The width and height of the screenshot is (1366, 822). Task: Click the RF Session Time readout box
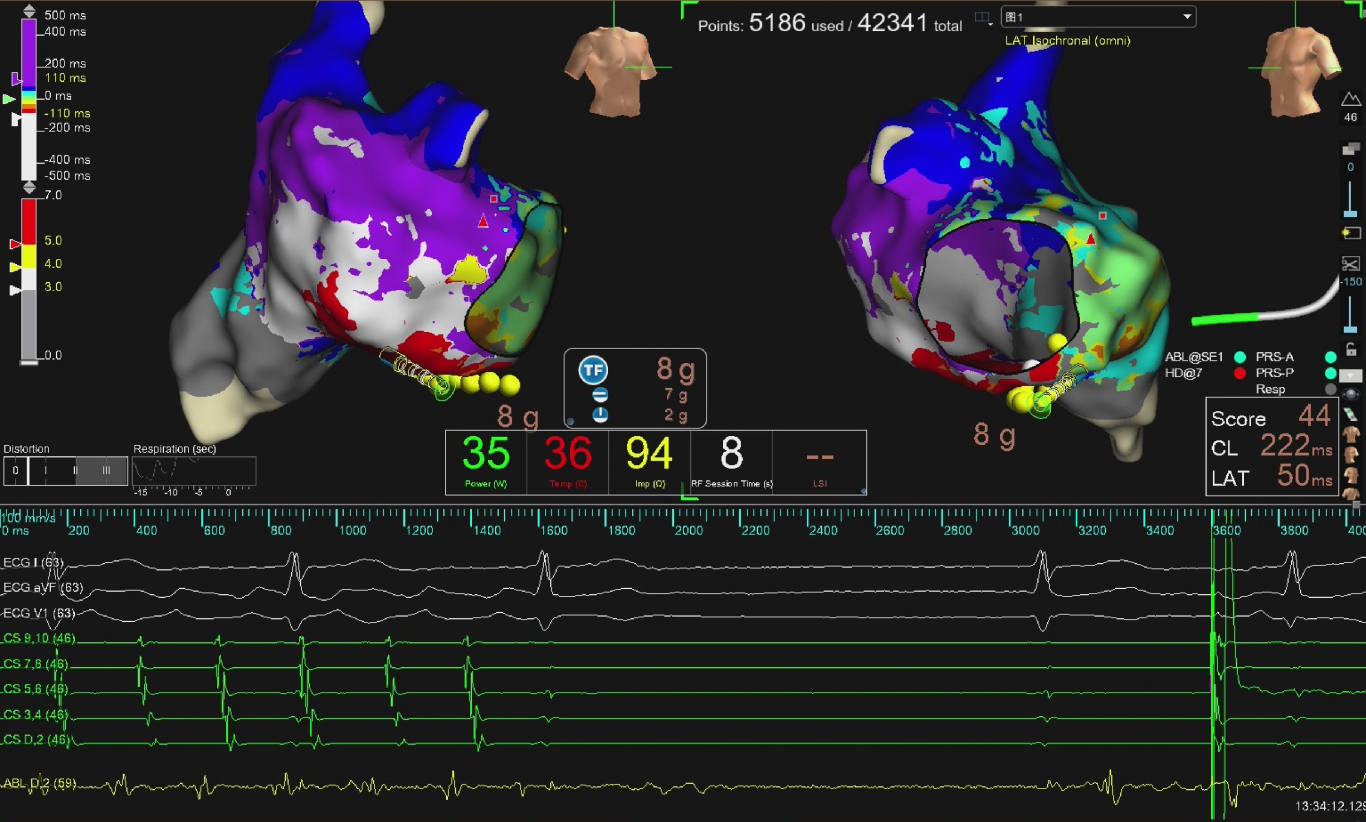pos(731,462)
